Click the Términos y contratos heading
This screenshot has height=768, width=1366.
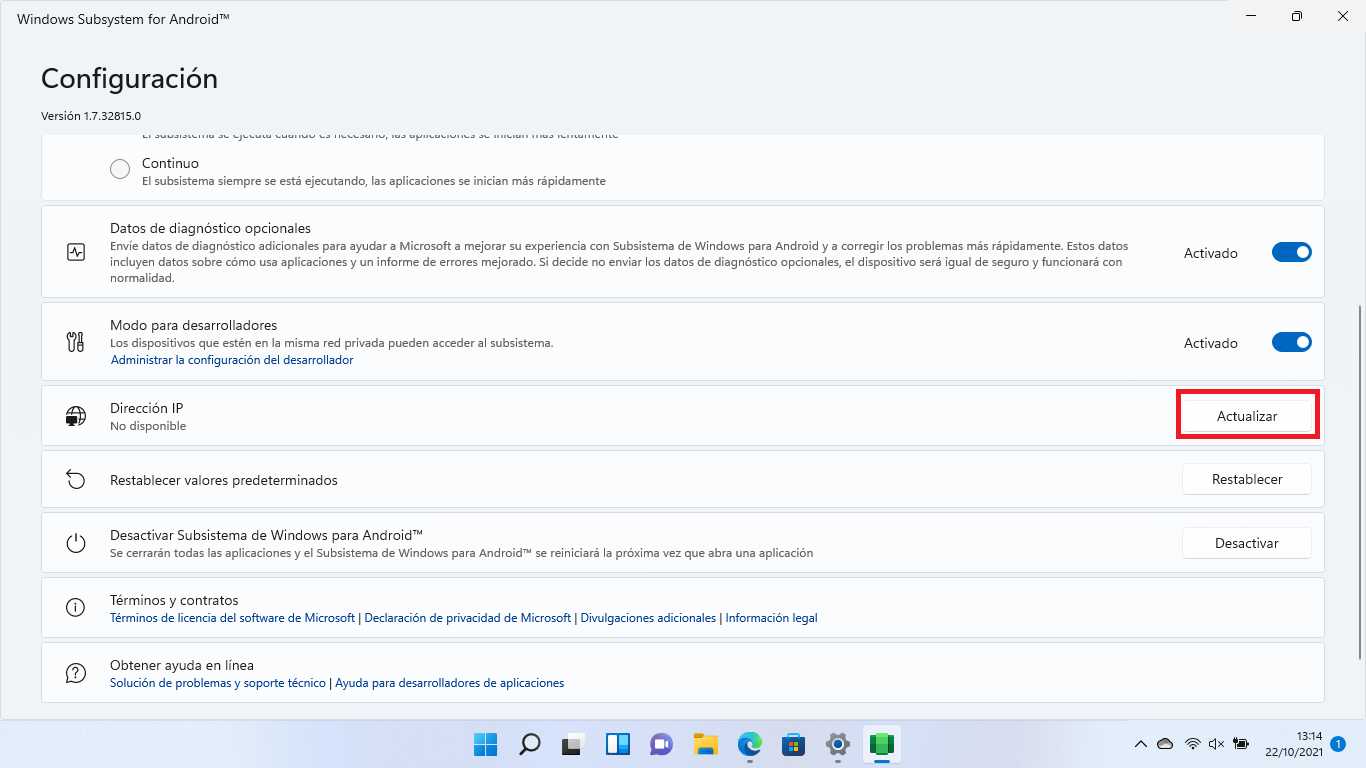click(174, 600)
